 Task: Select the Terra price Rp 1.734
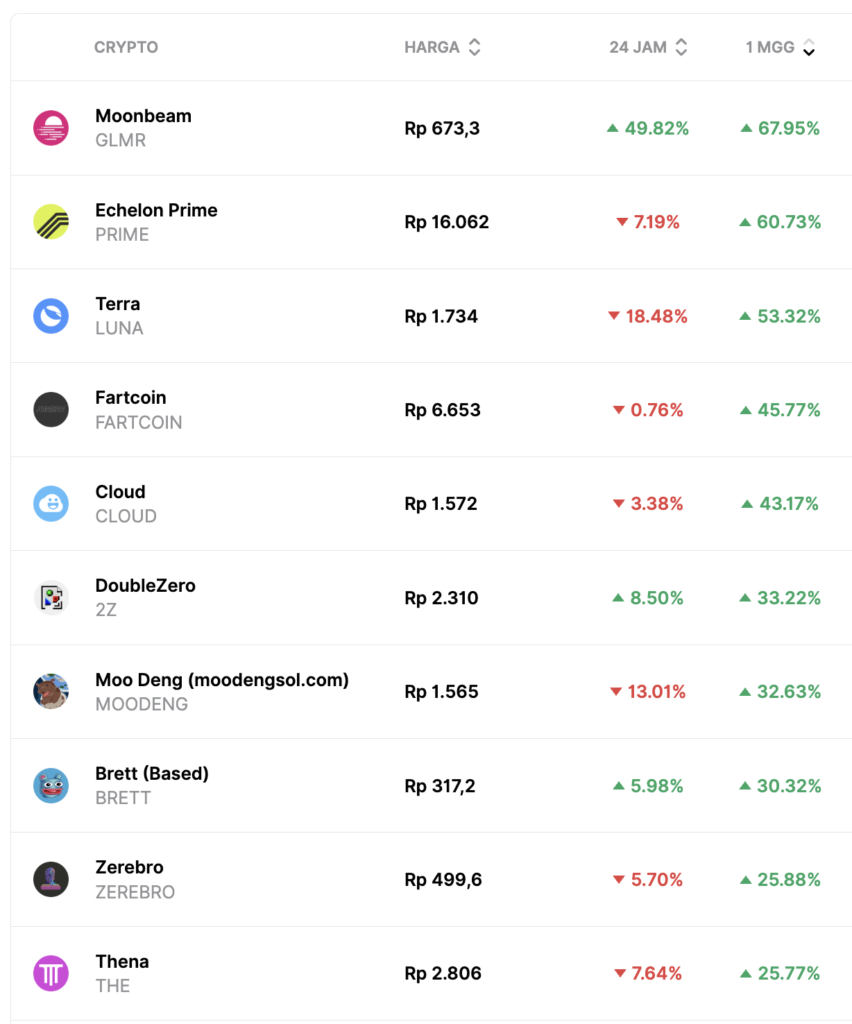tap(441, 316)
